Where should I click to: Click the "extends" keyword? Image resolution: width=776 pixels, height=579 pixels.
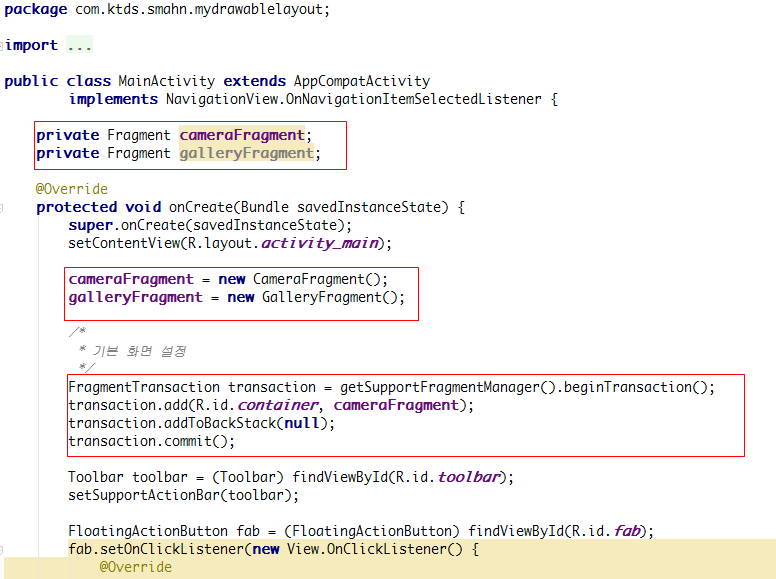pyautogui.click(x=254, y=81)
